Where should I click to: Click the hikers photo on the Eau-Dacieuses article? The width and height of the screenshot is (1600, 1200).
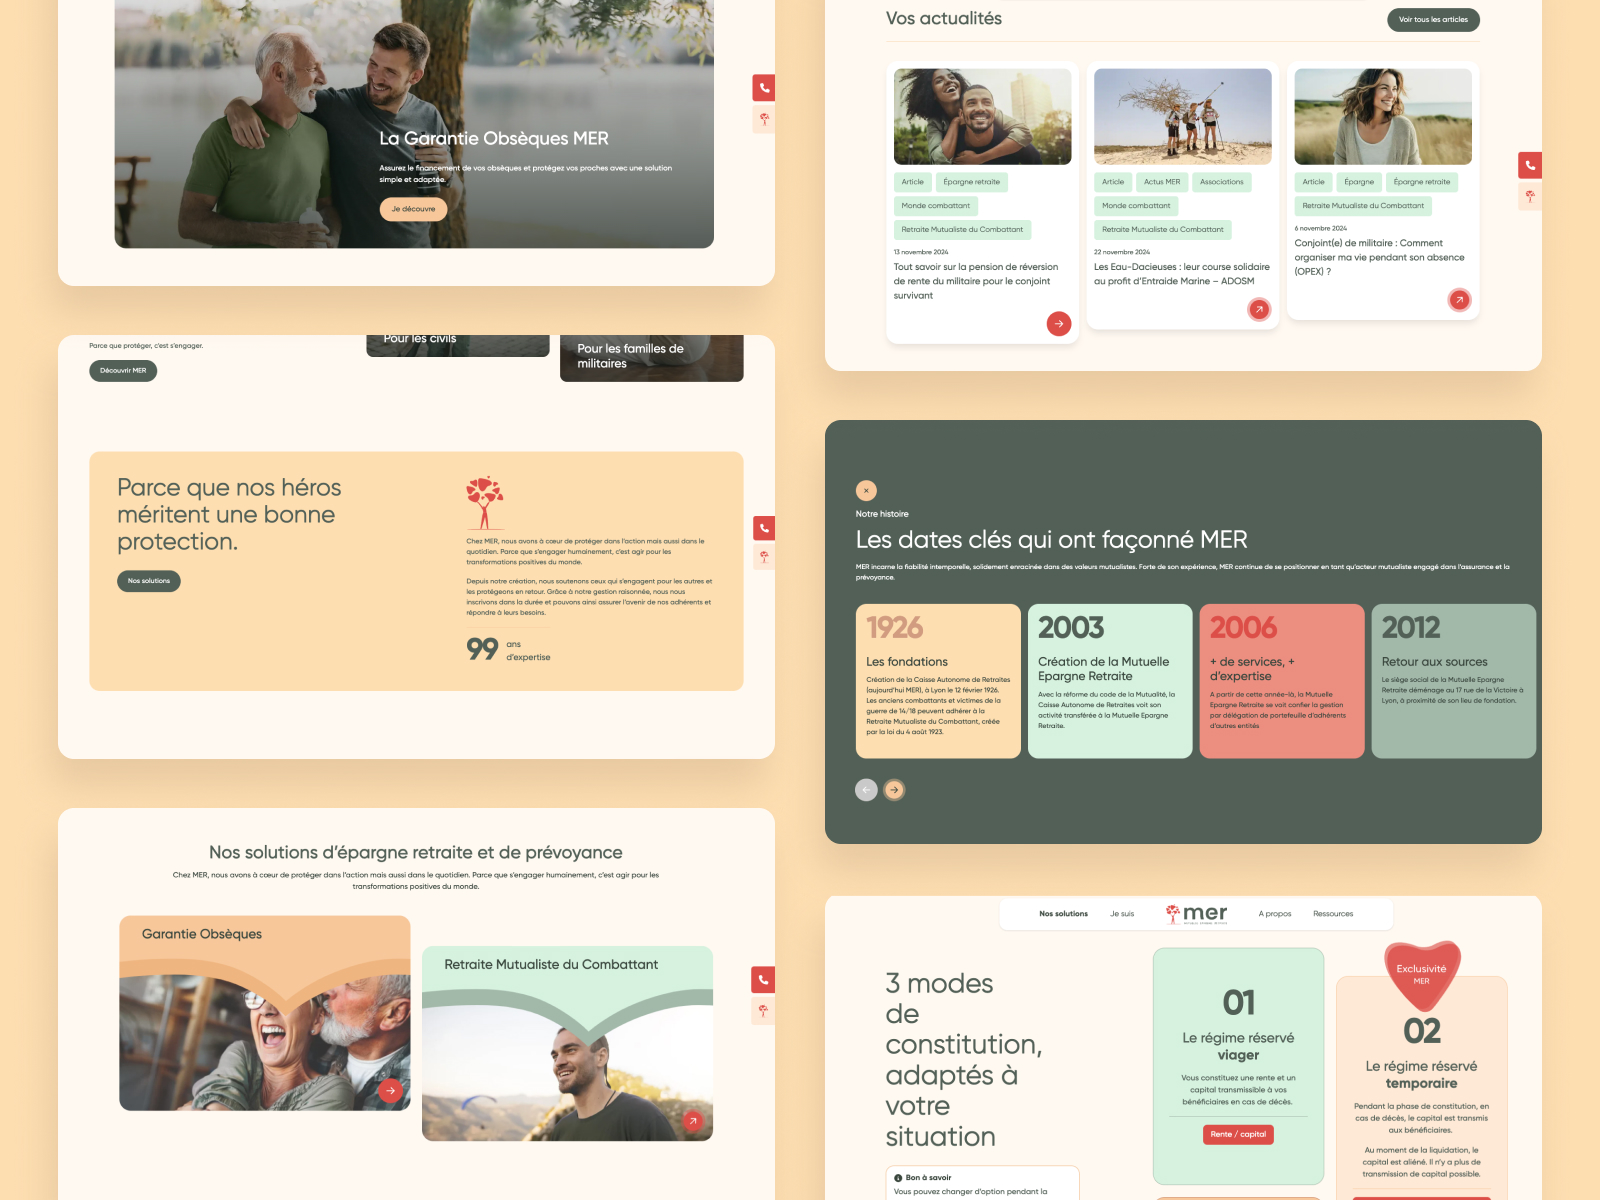pos(1183,117)
